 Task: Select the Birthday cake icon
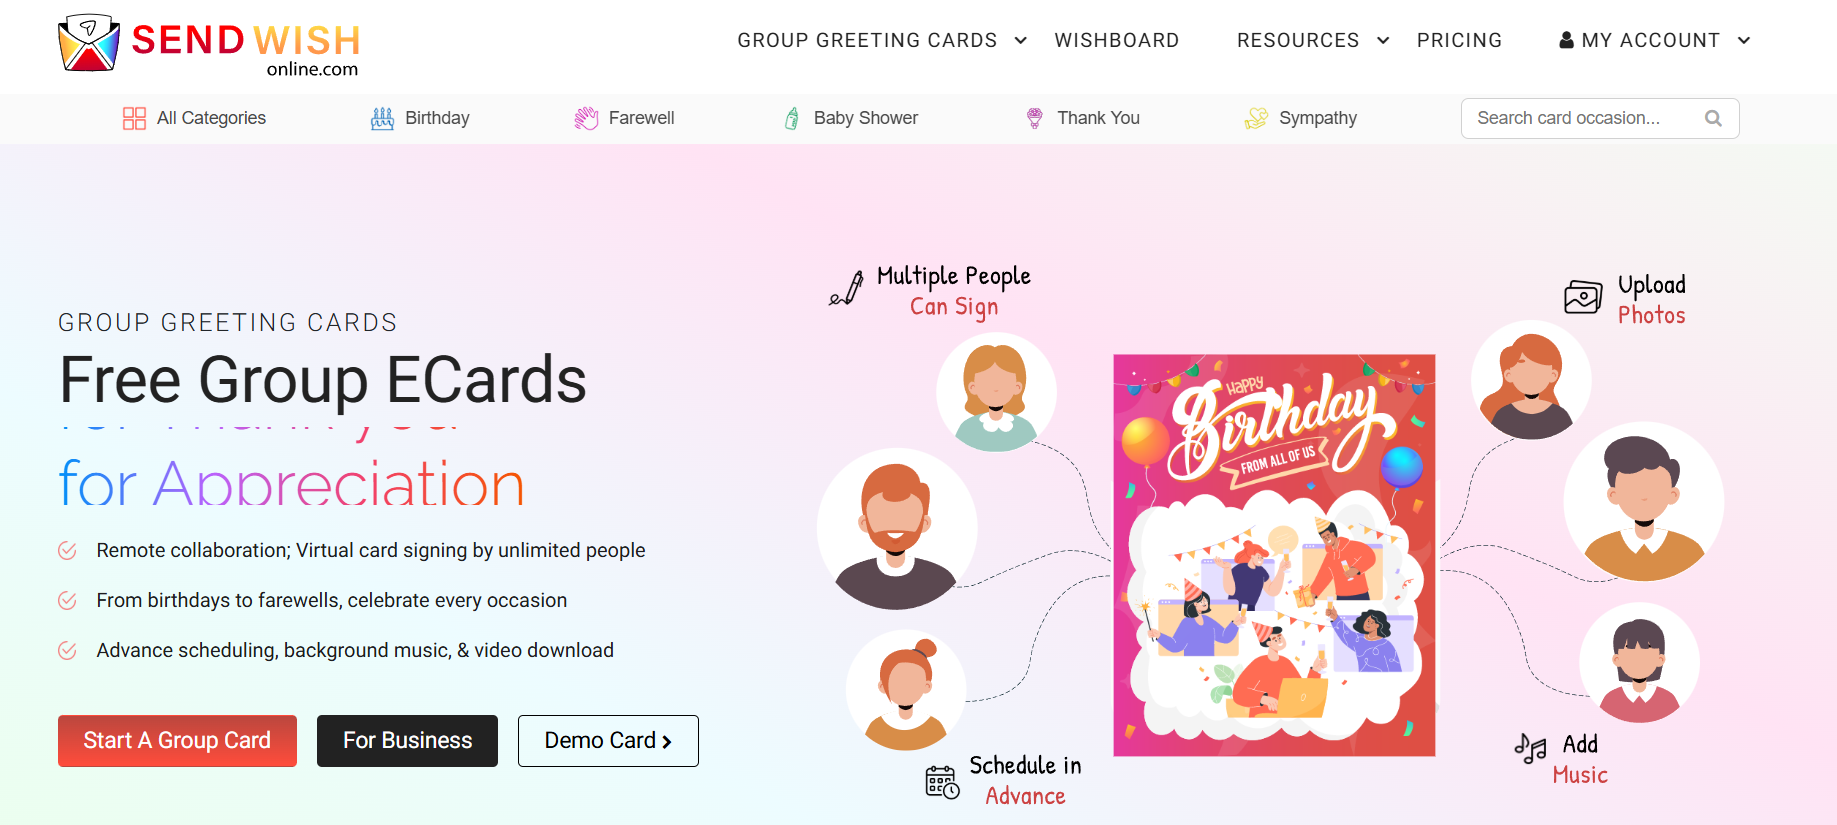(x=382, y=118)
